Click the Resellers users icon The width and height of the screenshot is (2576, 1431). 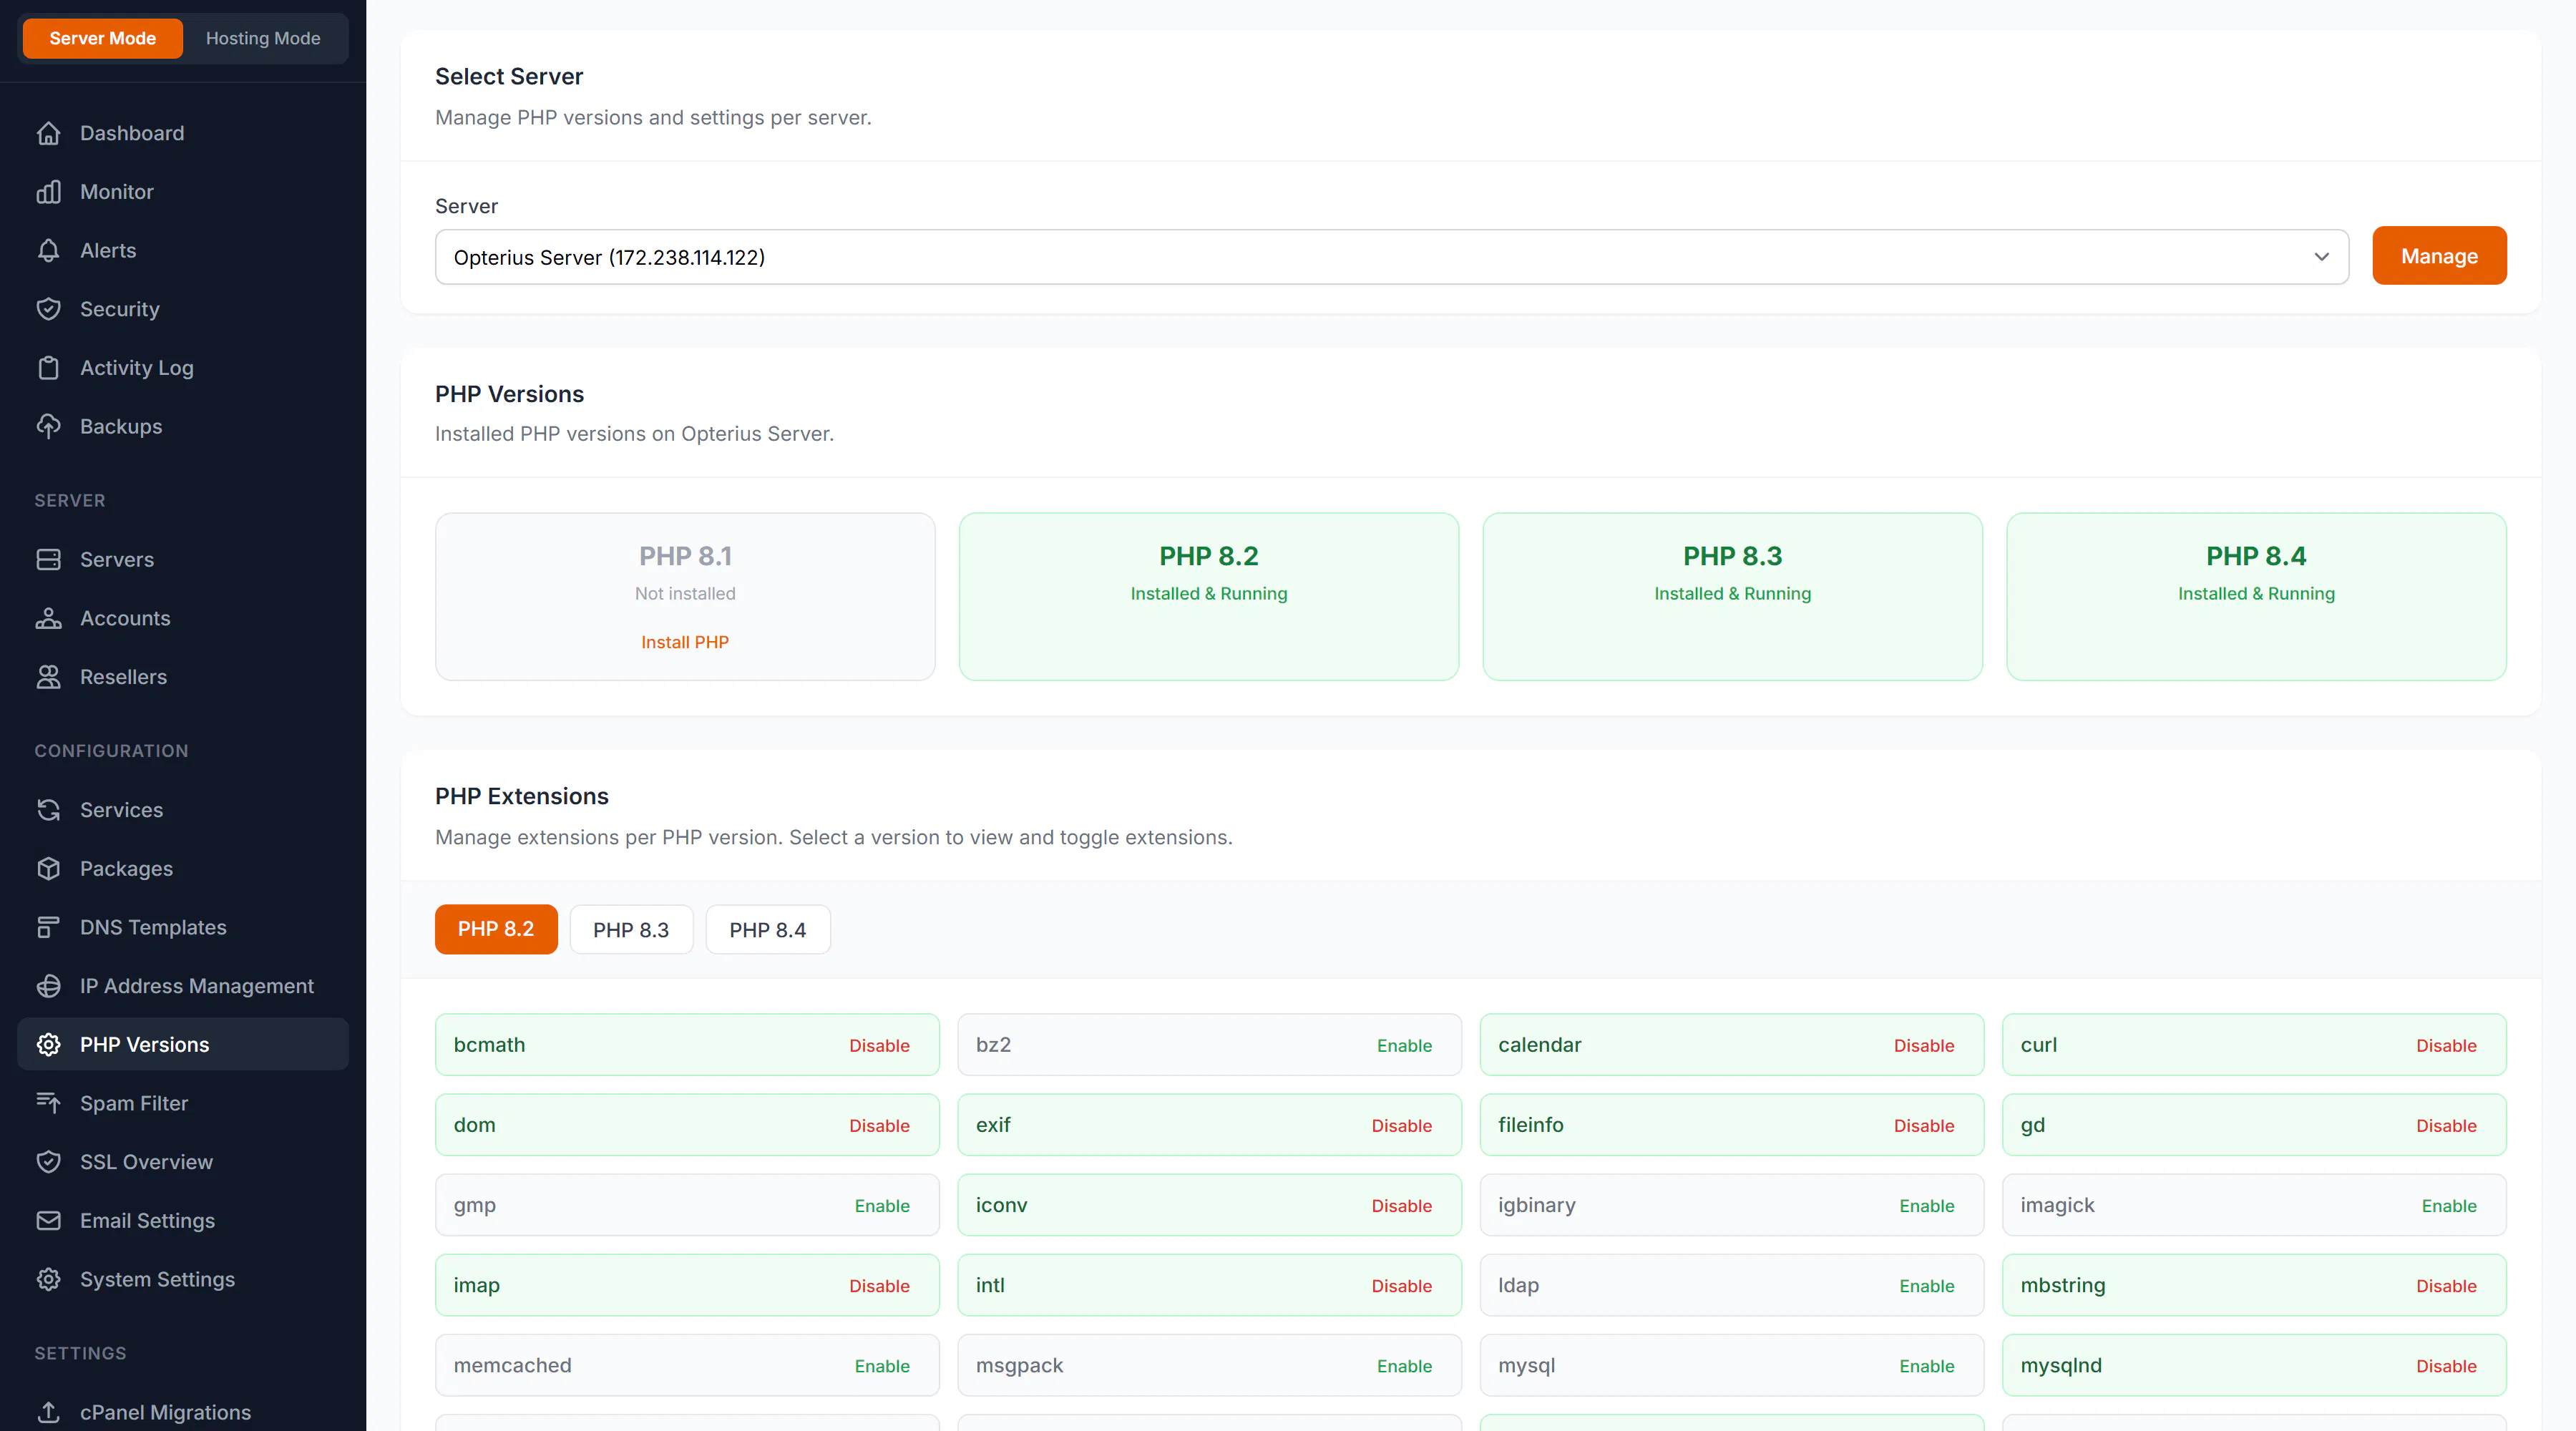point(48,677)
